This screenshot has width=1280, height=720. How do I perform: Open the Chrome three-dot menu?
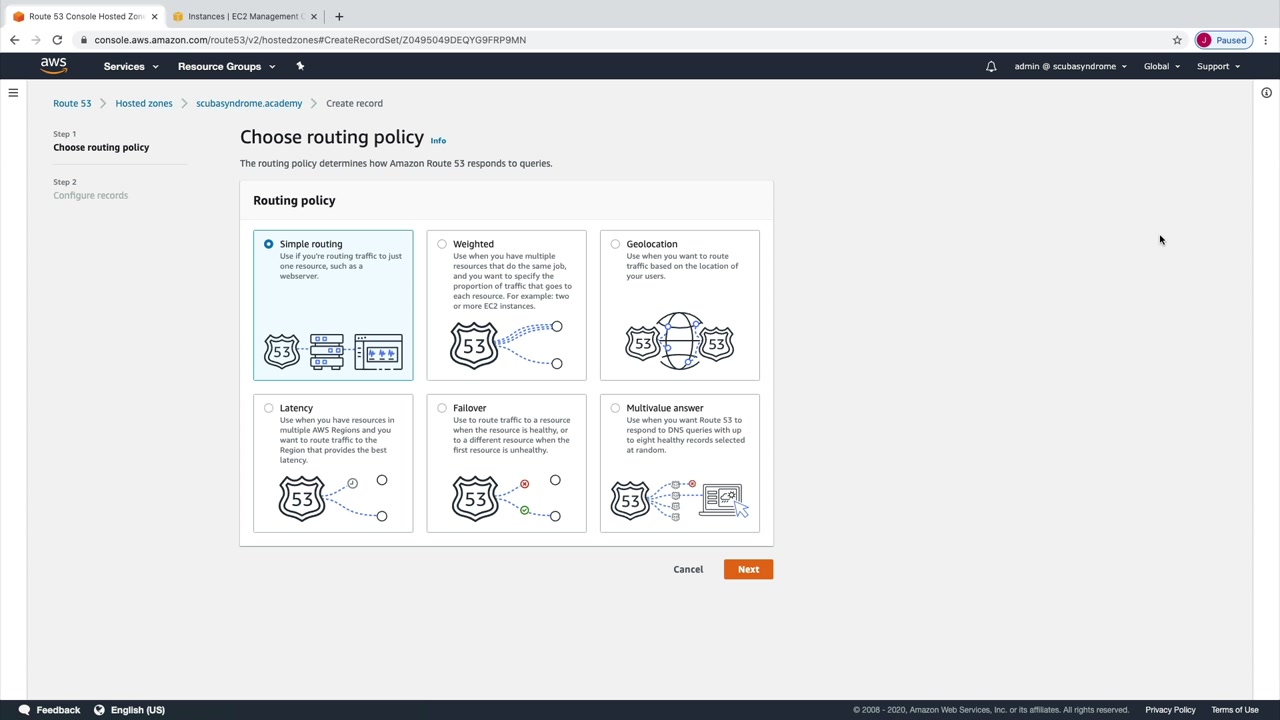tap(1265, 40)
